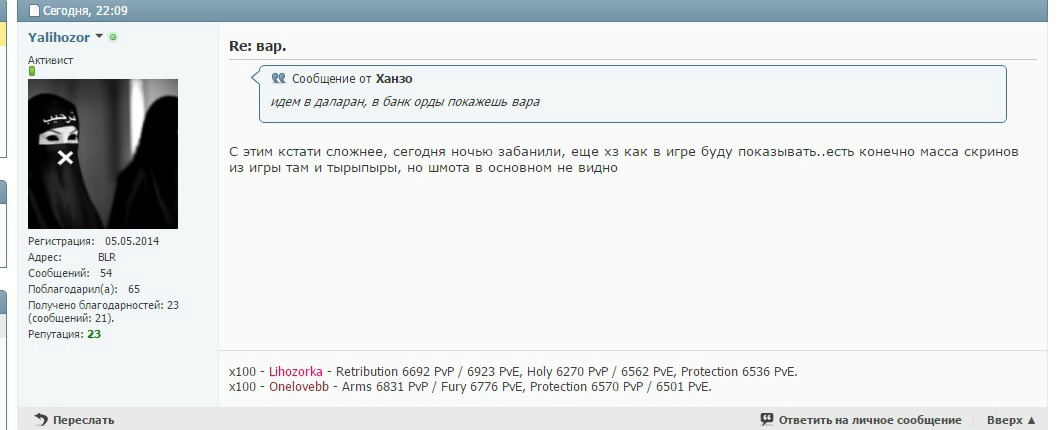Click the green online status indicator
1059x430 pixels.
[x=113, y=37]
